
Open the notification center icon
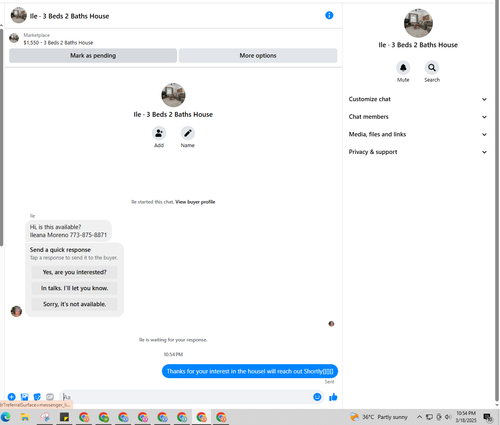pos(488,417)
